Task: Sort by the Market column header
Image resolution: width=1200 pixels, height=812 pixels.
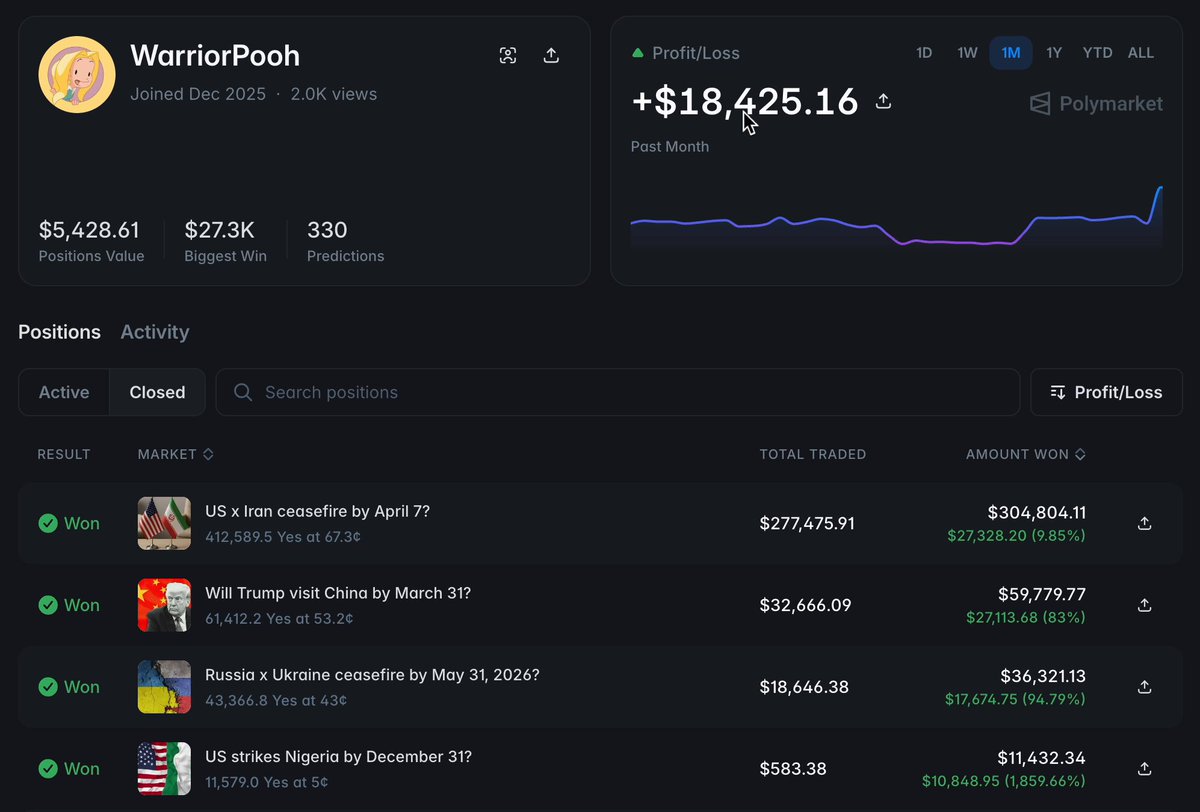Action: 176,454
